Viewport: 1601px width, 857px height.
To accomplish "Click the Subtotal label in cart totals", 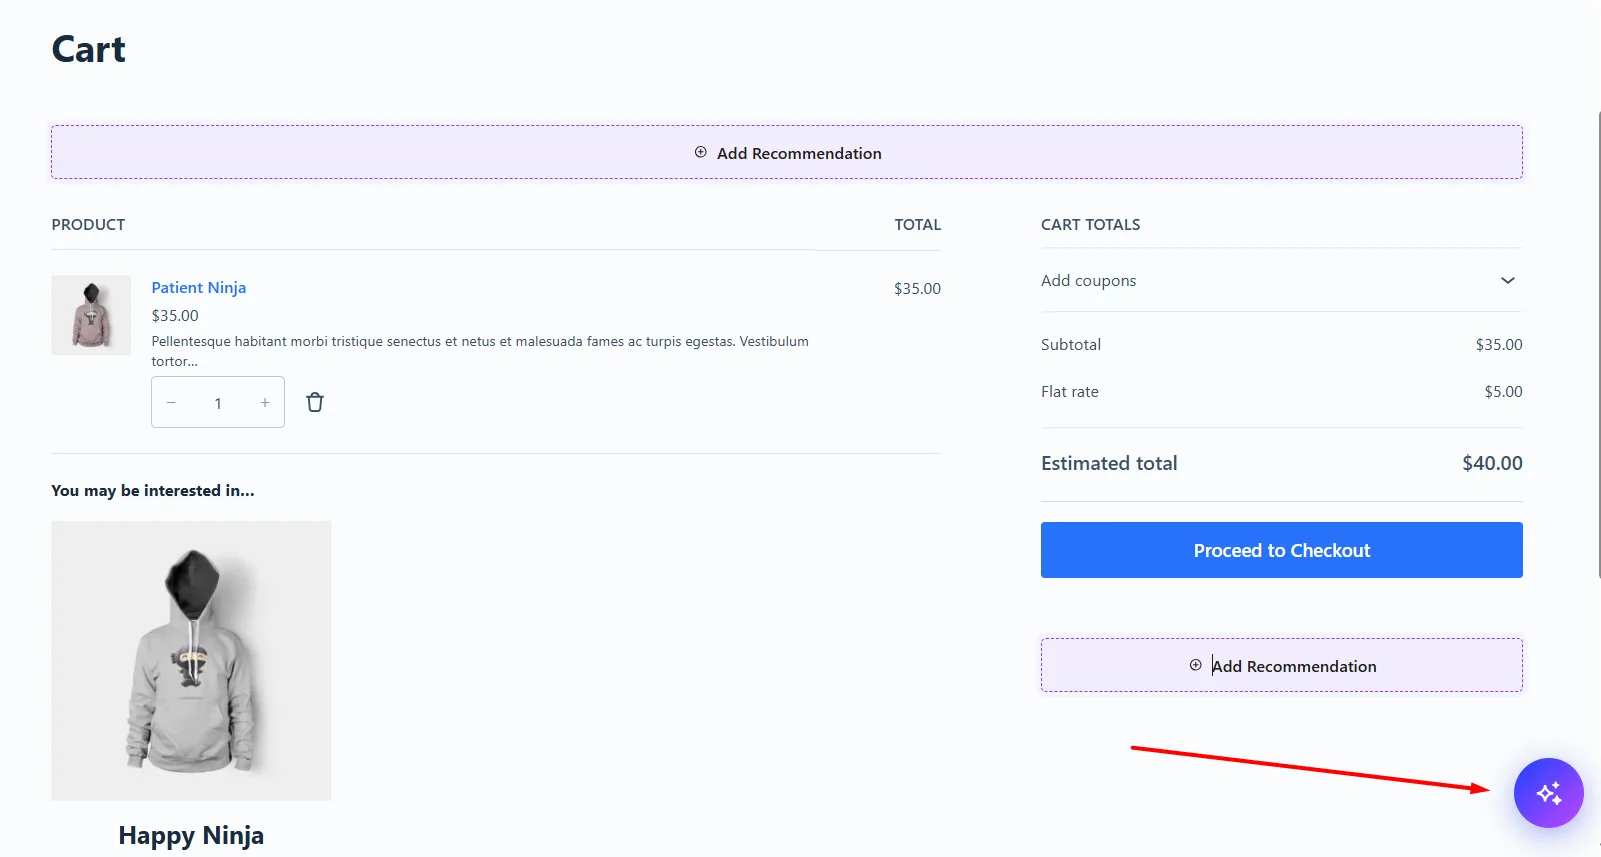I will tap(1071, 345).
